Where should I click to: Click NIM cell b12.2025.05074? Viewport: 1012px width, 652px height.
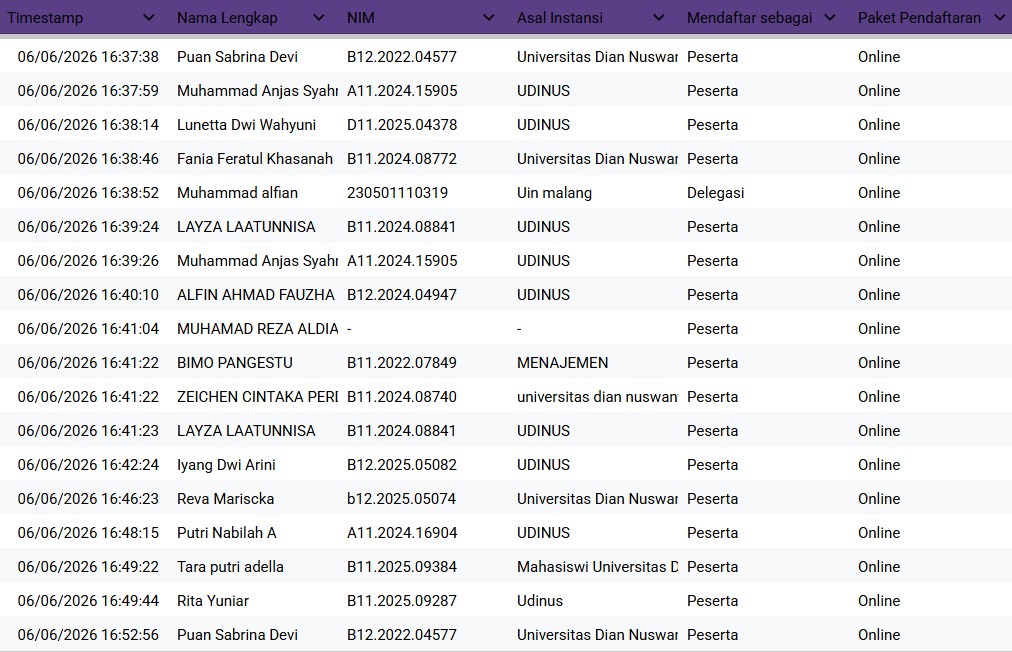pyautogui.click(x=425, y=498)
